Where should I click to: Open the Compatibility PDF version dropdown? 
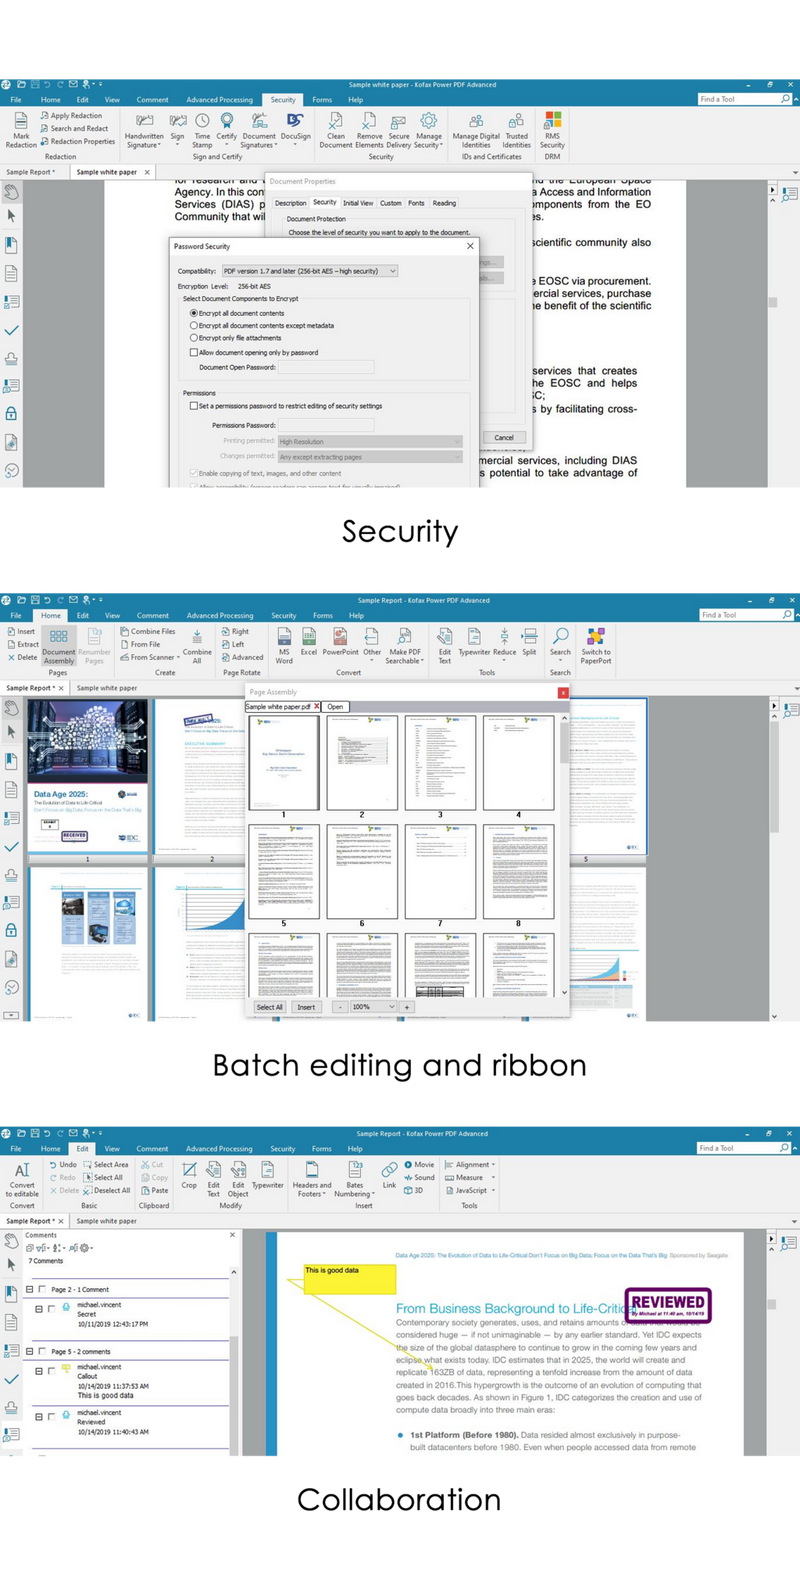pos(392,271)
